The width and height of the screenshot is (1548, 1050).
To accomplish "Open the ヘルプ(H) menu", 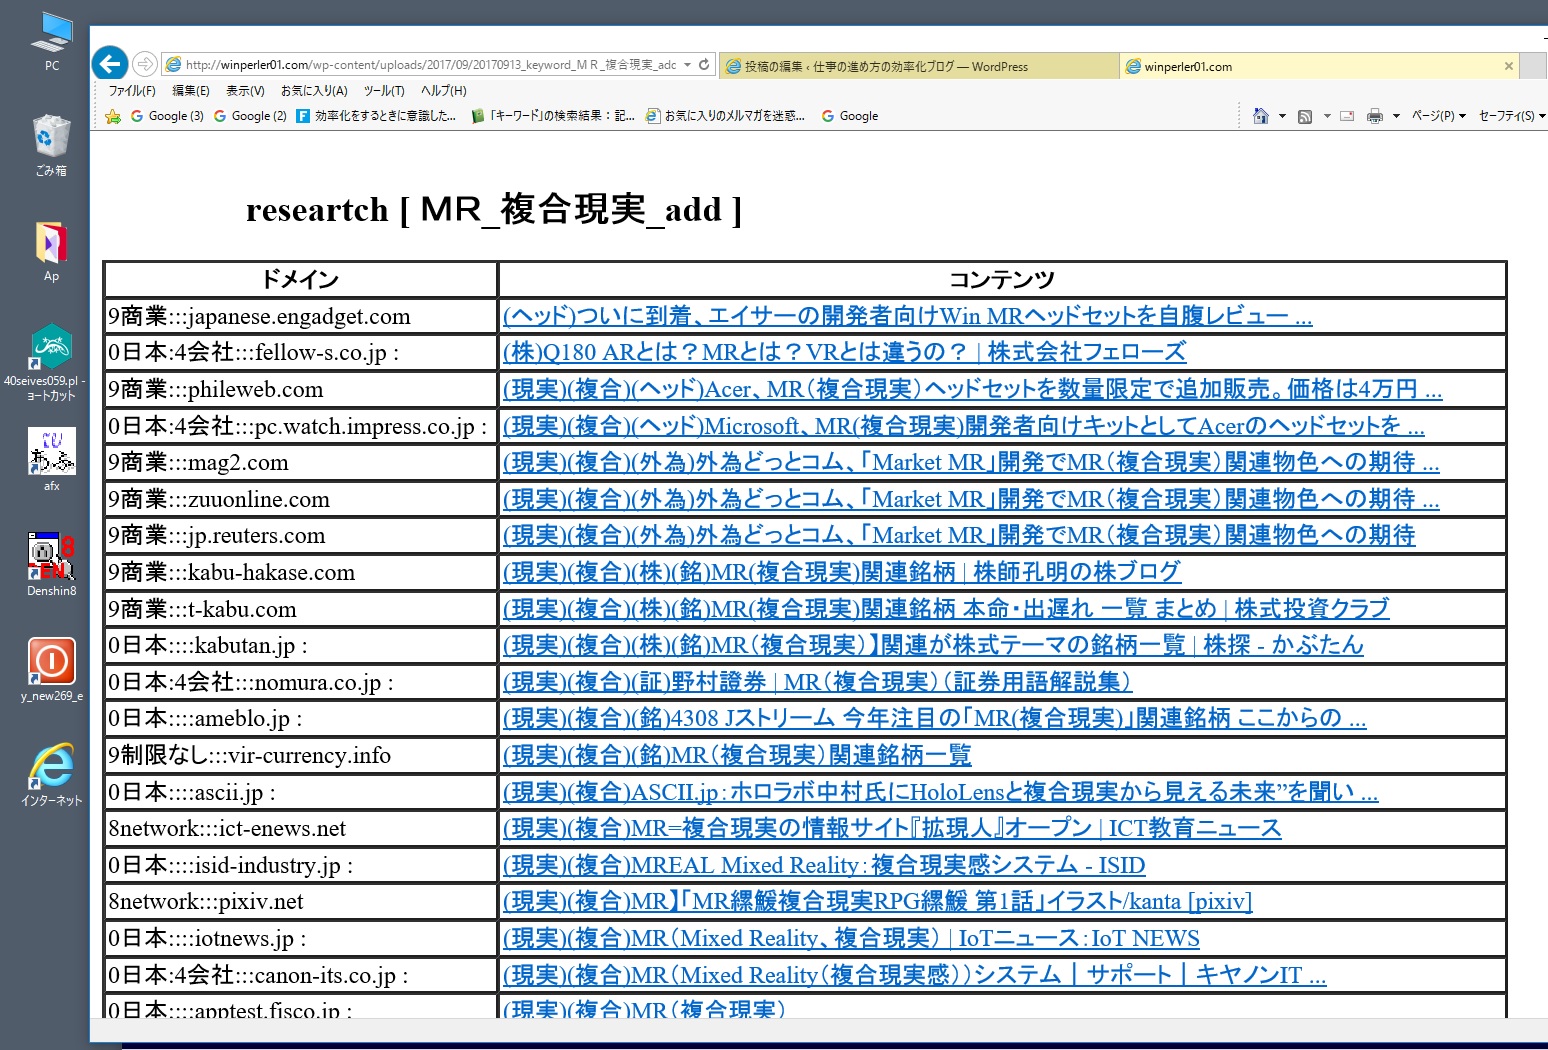I will coord(443,90).
